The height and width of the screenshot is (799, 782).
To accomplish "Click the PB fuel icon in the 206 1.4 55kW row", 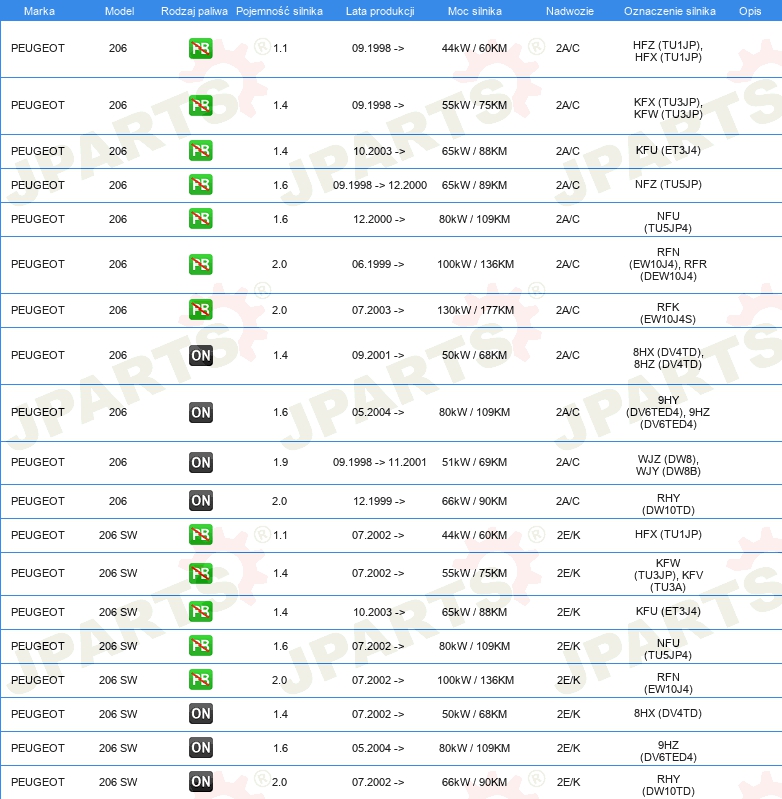I will tap(201, 105).
